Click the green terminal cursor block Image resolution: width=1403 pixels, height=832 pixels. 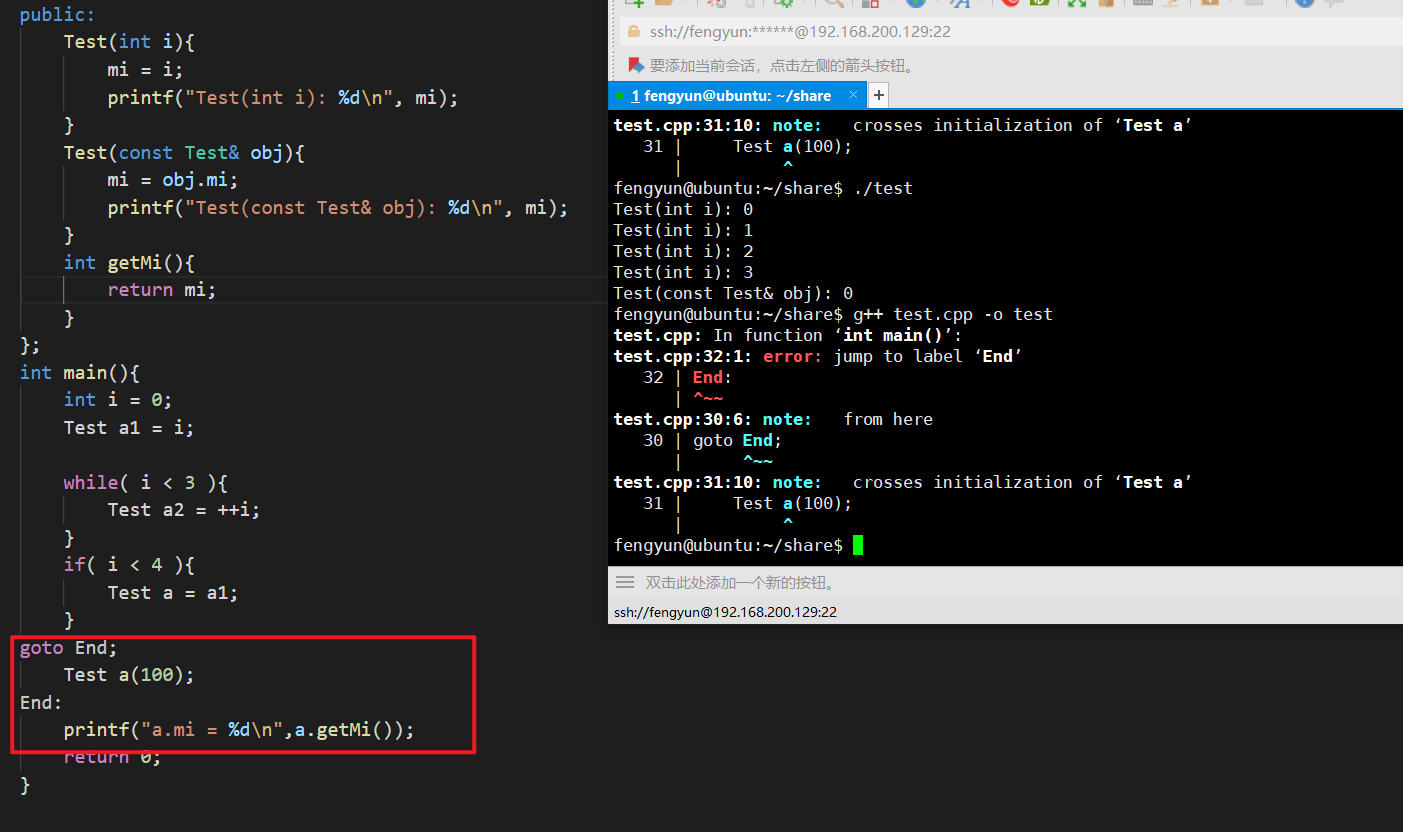coord(857,545)
